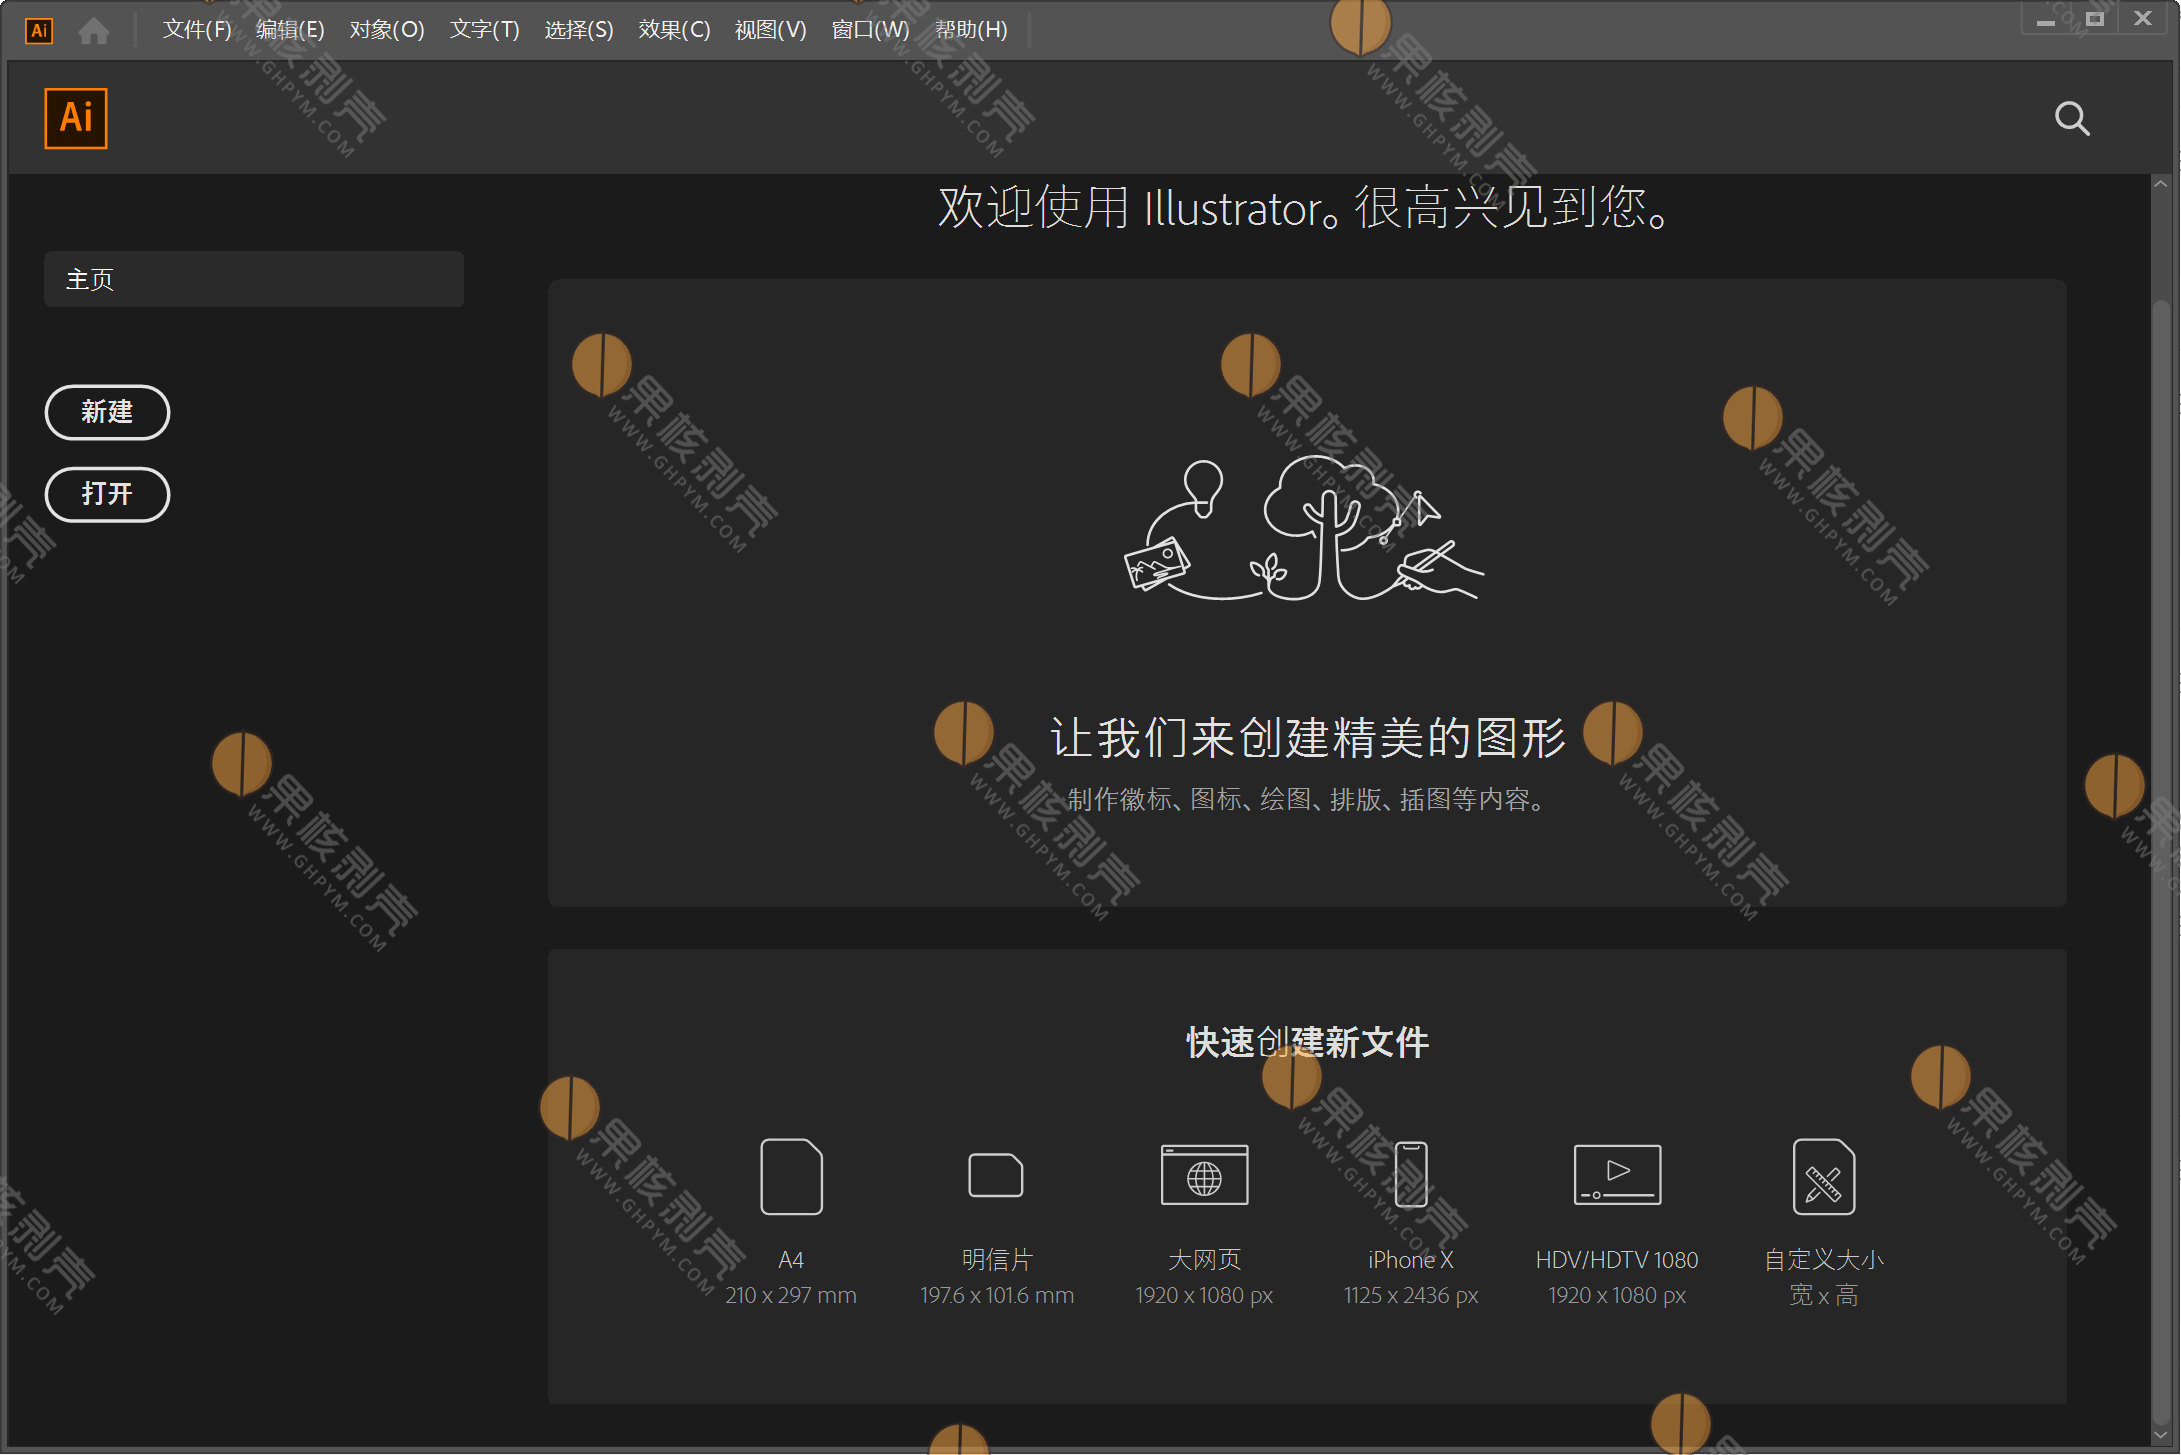Screen dimensions: 2181x1455
Task: Click the welcome illustration artwork
Action: point(1304,529)
